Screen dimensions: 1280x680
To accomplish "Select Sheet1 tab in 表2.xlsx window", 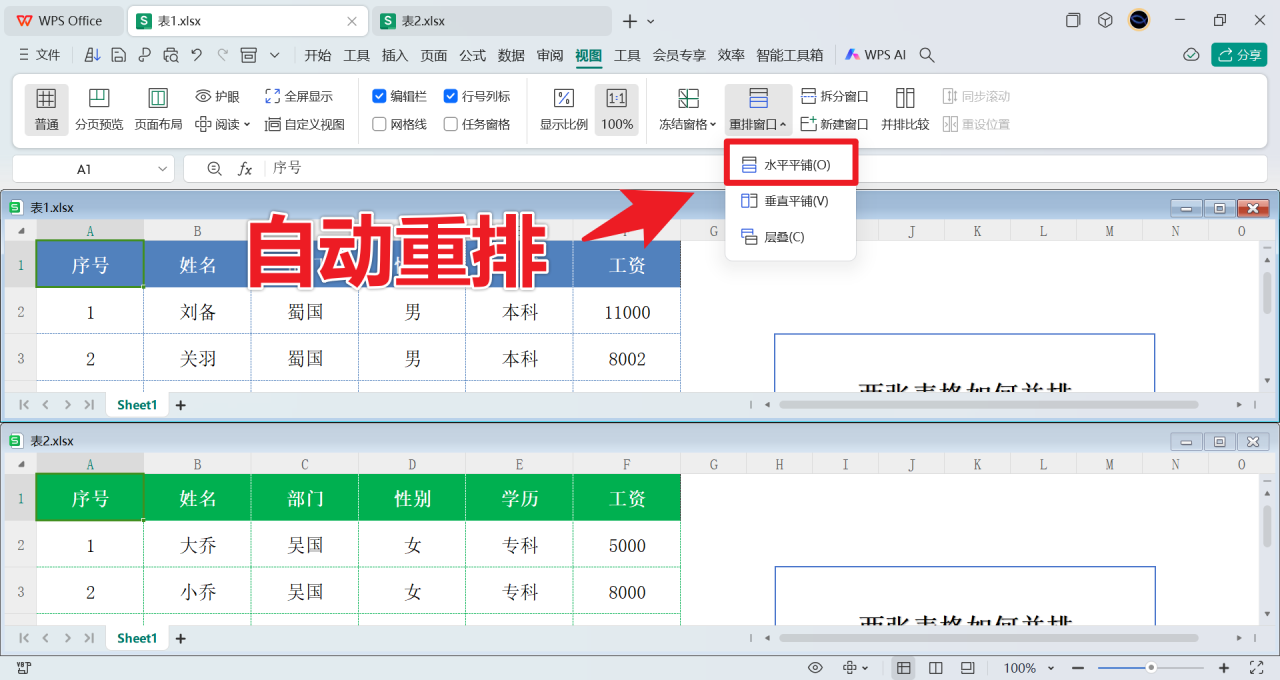I will tap(137, 638).
